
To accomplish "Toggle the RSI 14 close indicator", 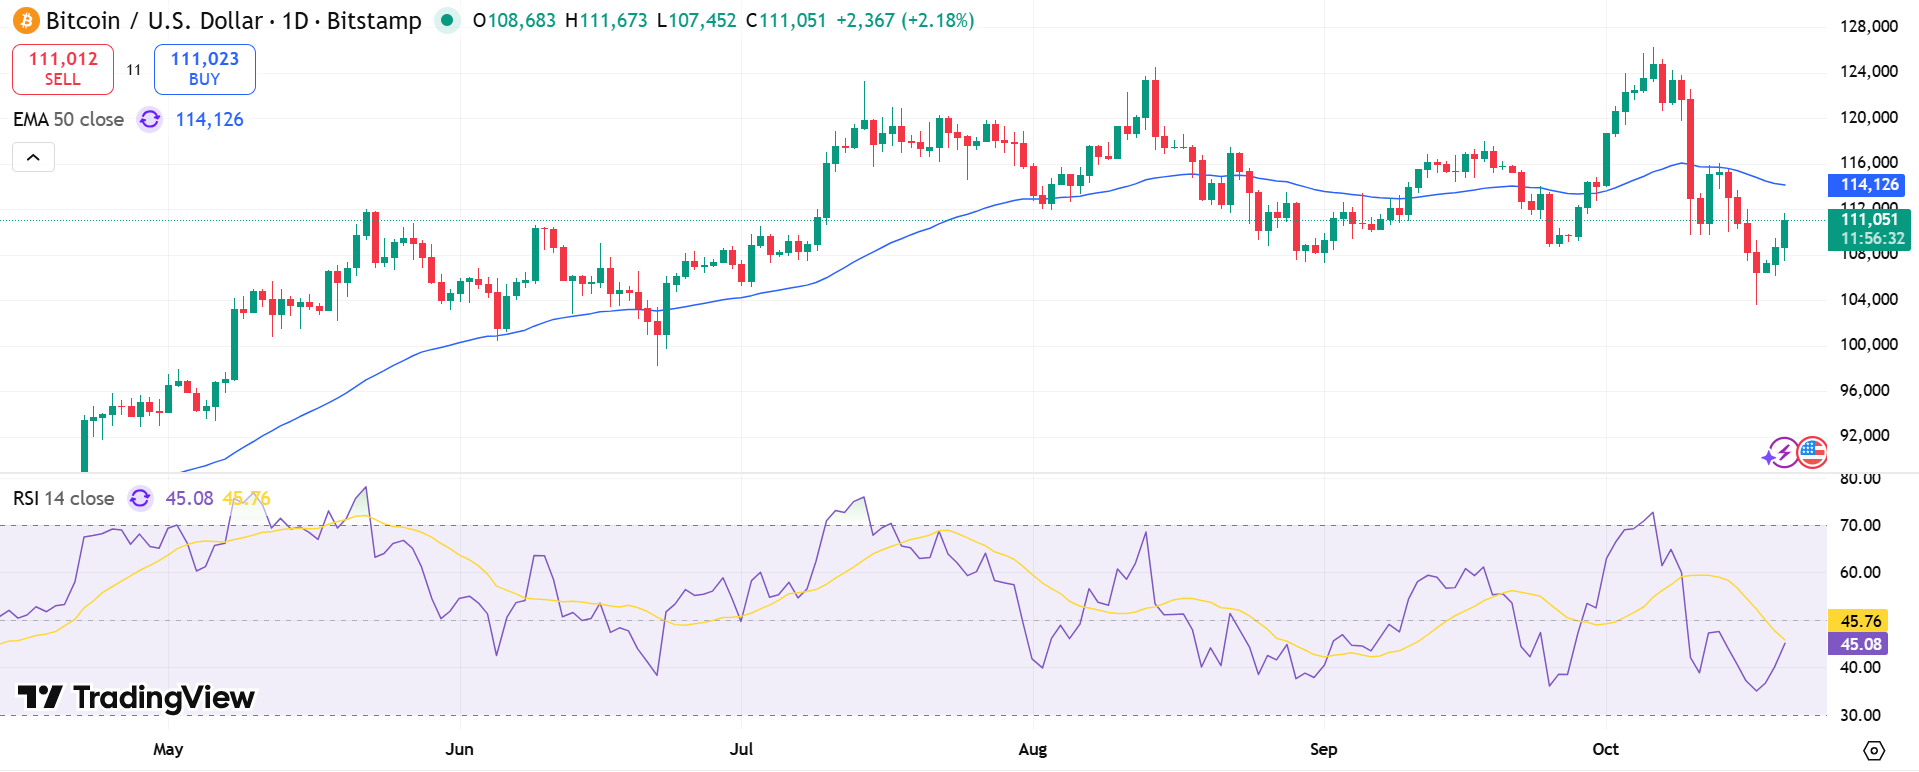I will click(63, 498).
